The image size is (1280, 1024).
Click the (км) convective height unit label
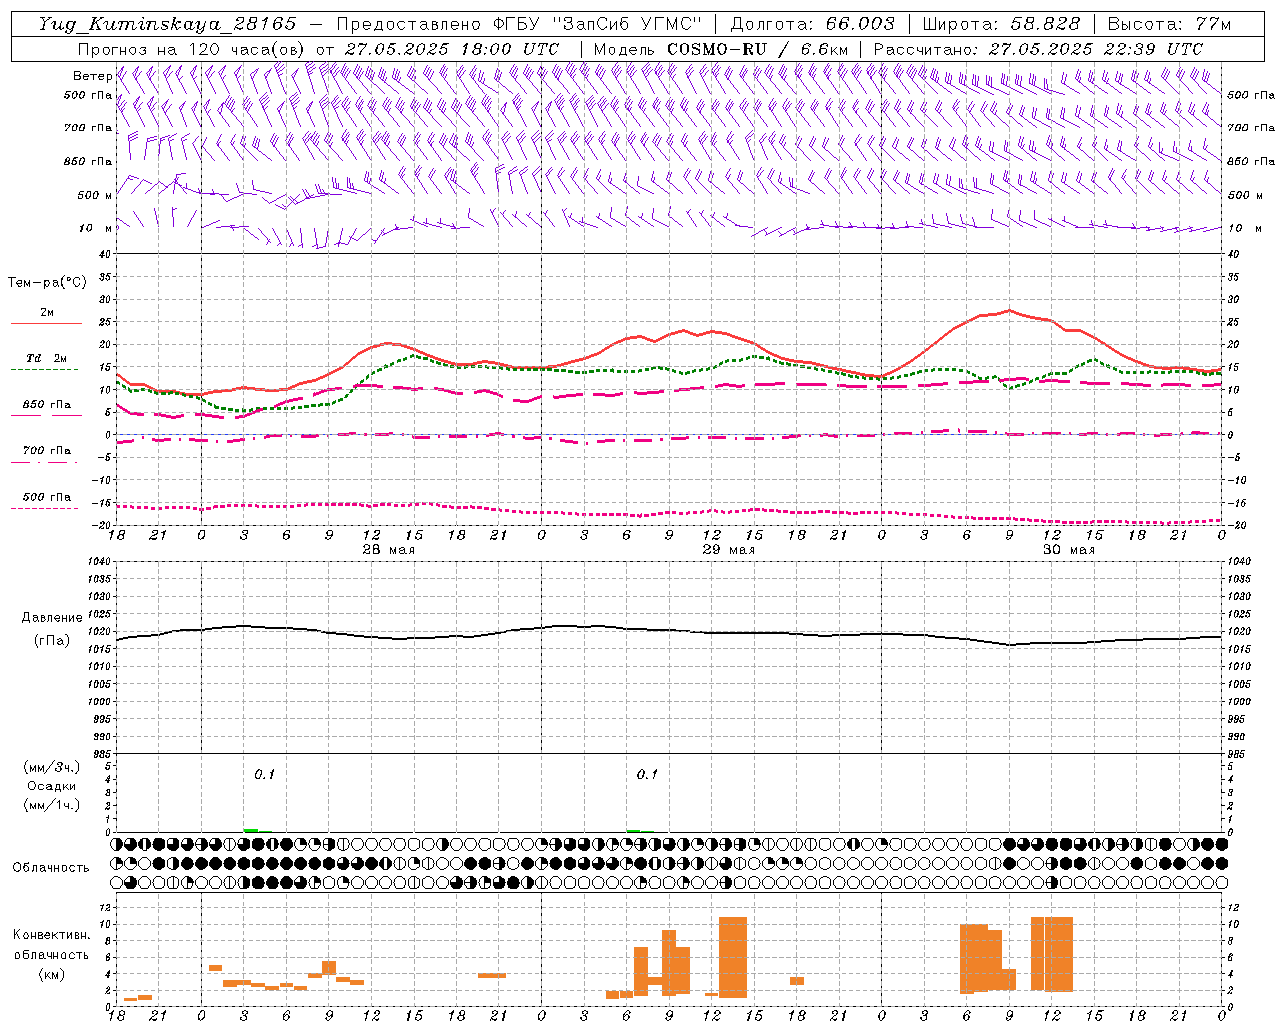tap(51, 974)
